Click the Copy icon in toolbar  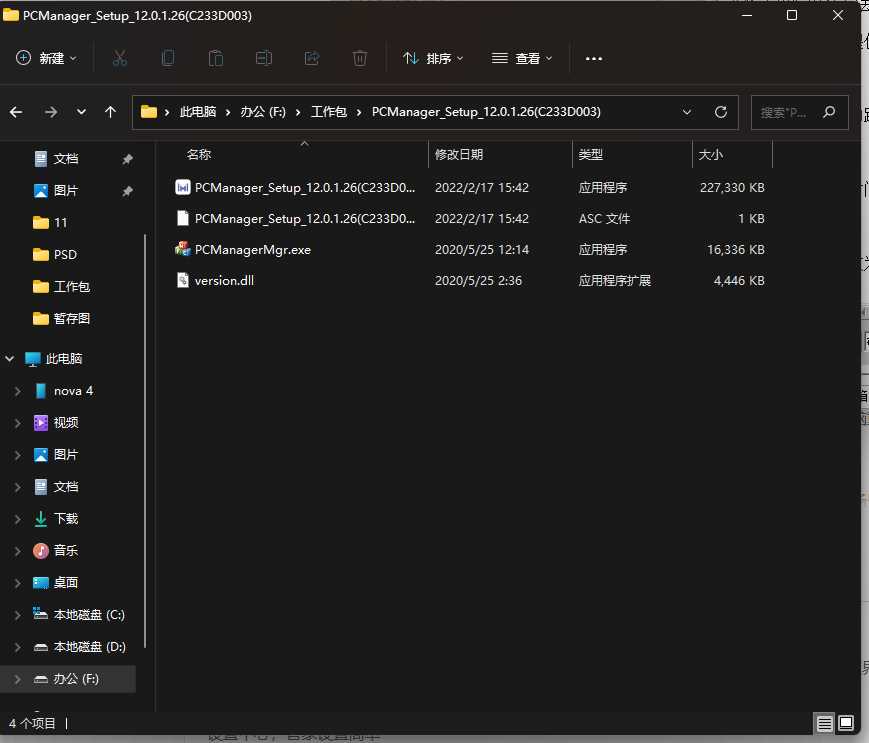click(168, 58)
